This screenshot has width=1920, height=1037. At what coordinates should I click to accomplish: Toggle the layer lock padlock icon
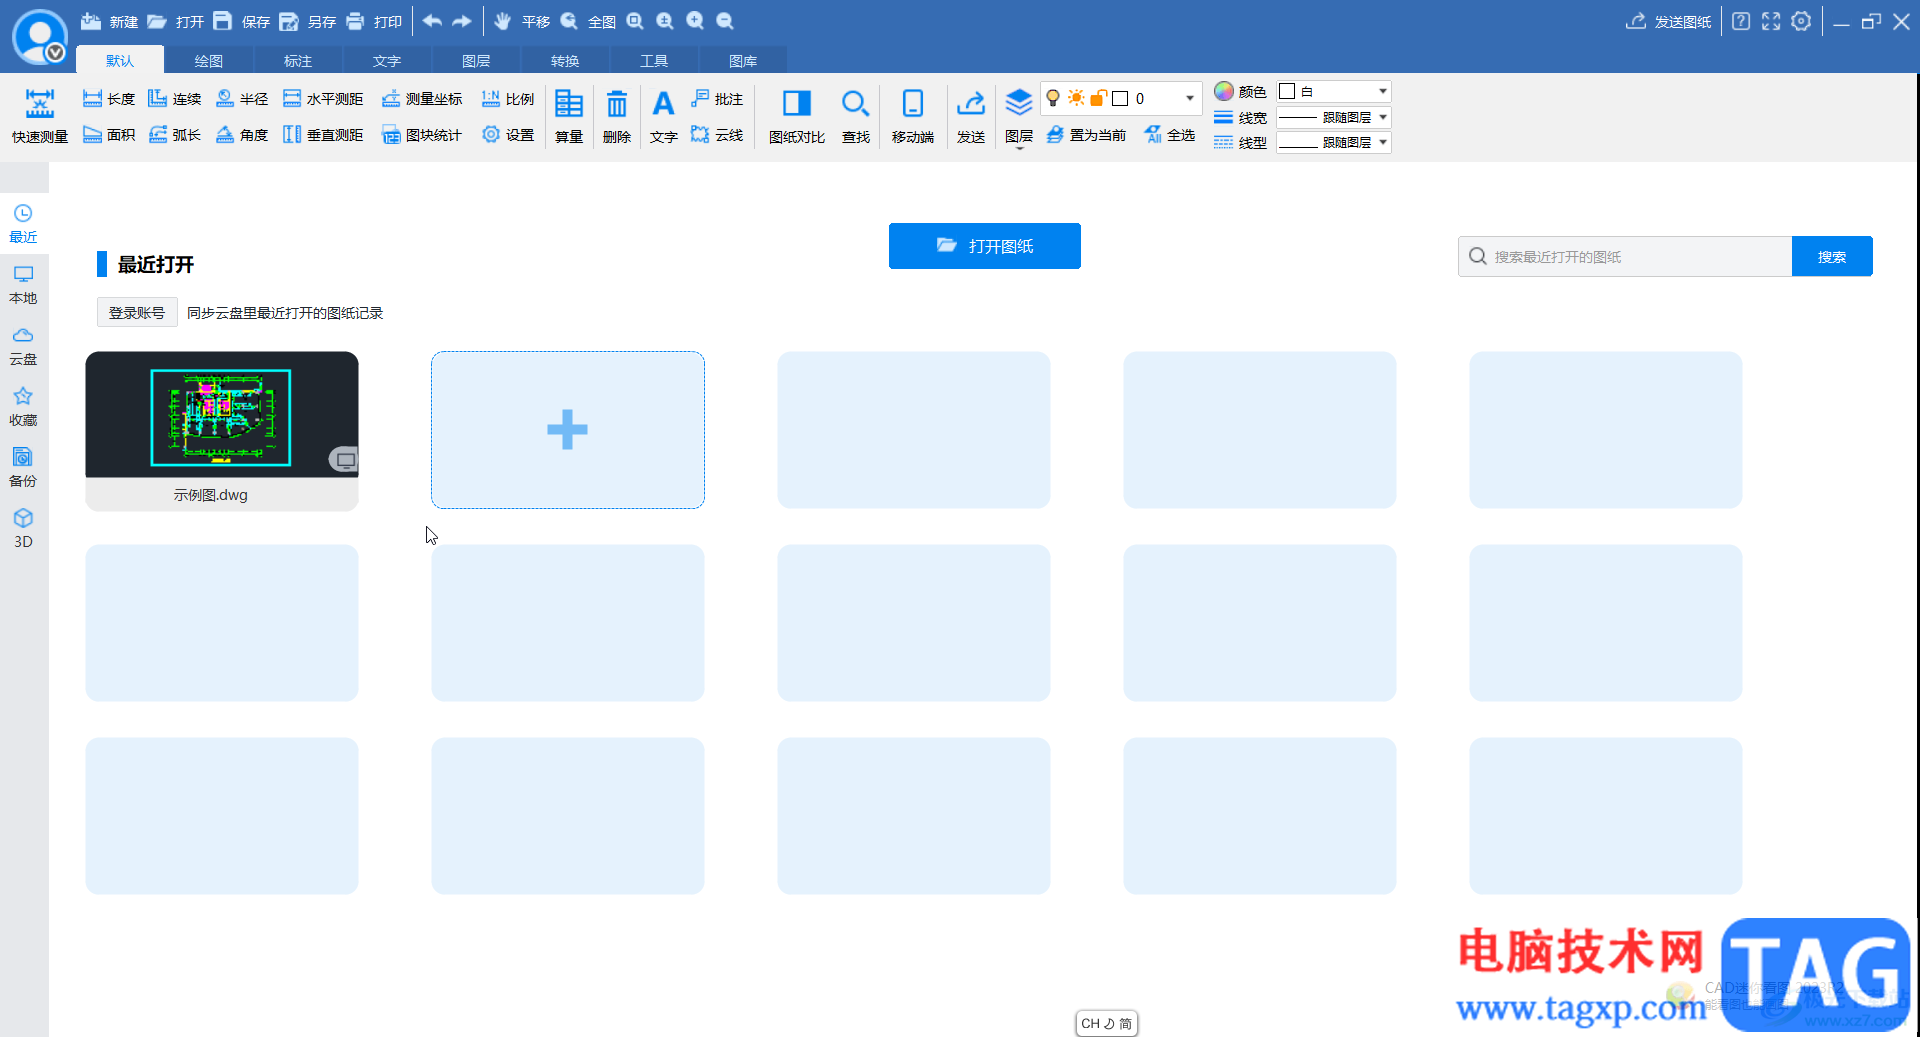1098,98
